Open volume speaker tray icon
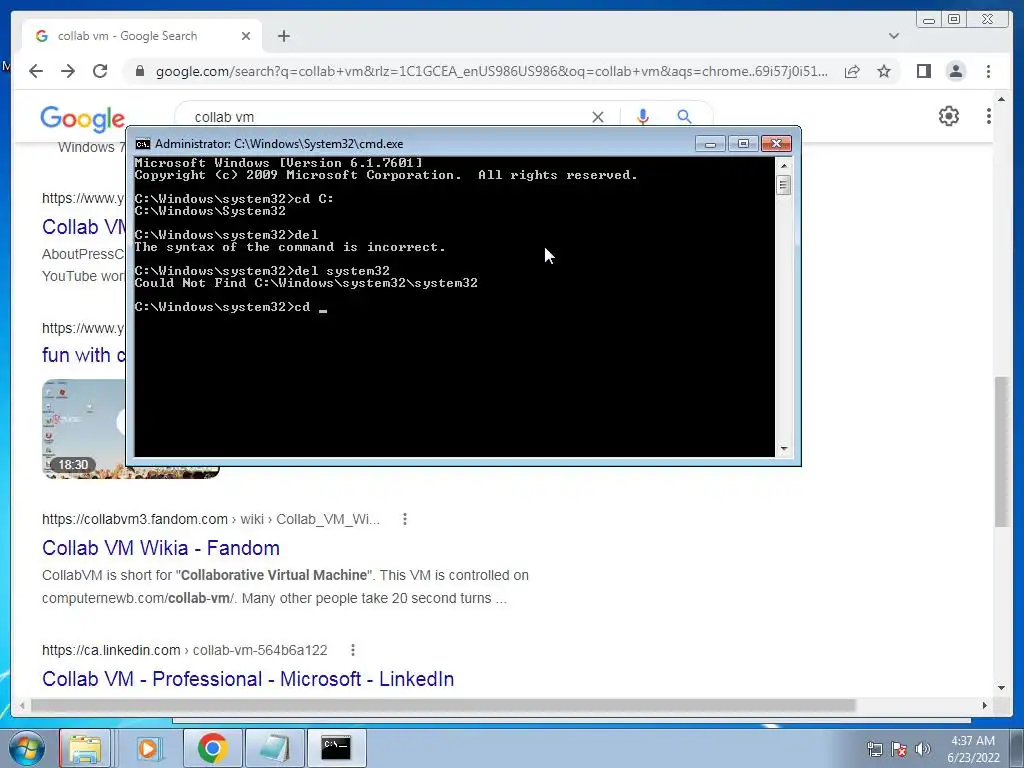This screenshot has width=1024, height=768. pyautogui.click(x=923, y=750)
